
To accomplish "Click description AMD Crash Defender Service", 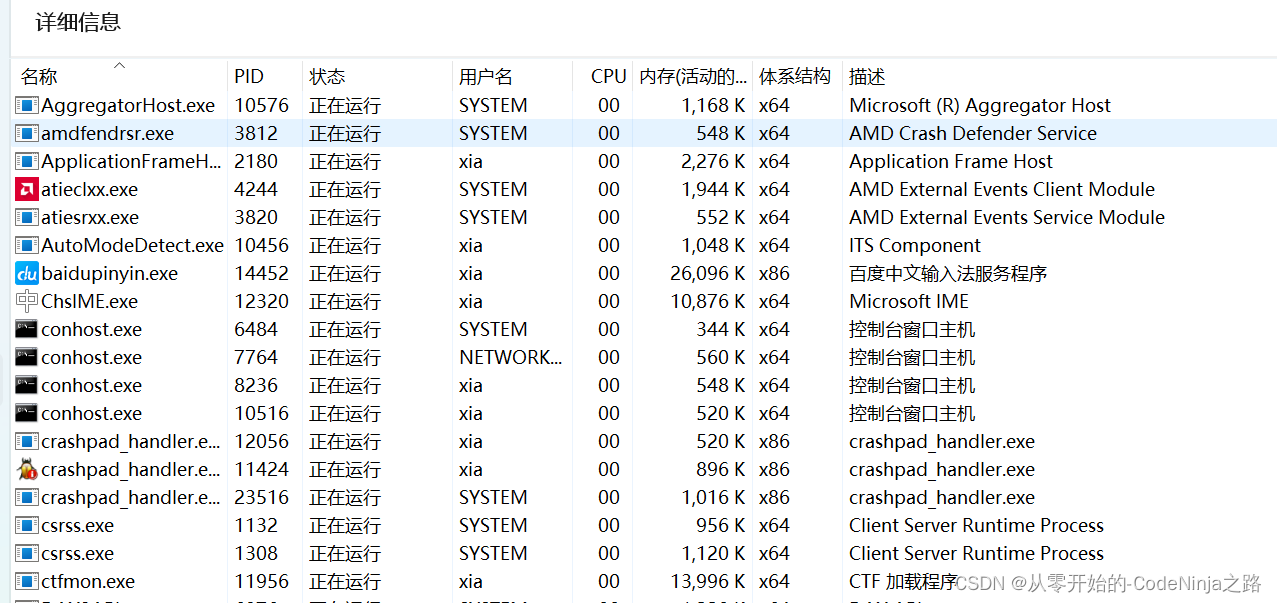I will click(x=973, y=133).
